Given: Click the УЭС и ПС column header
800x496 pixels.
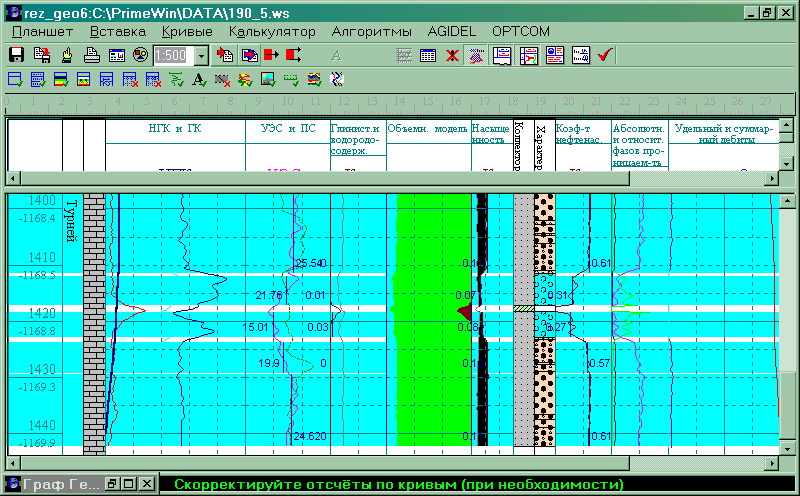Looking at the screenshot, I should (x=288, y=129).
